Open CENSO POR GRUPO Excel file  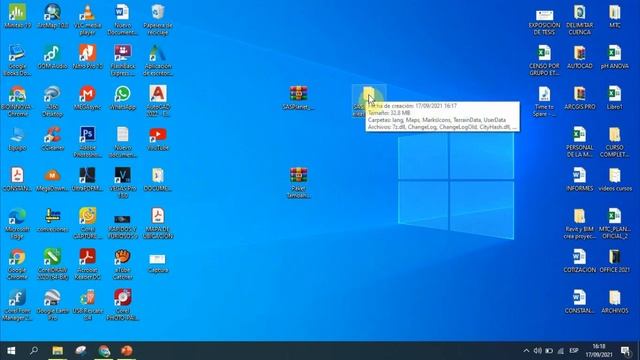544,60
